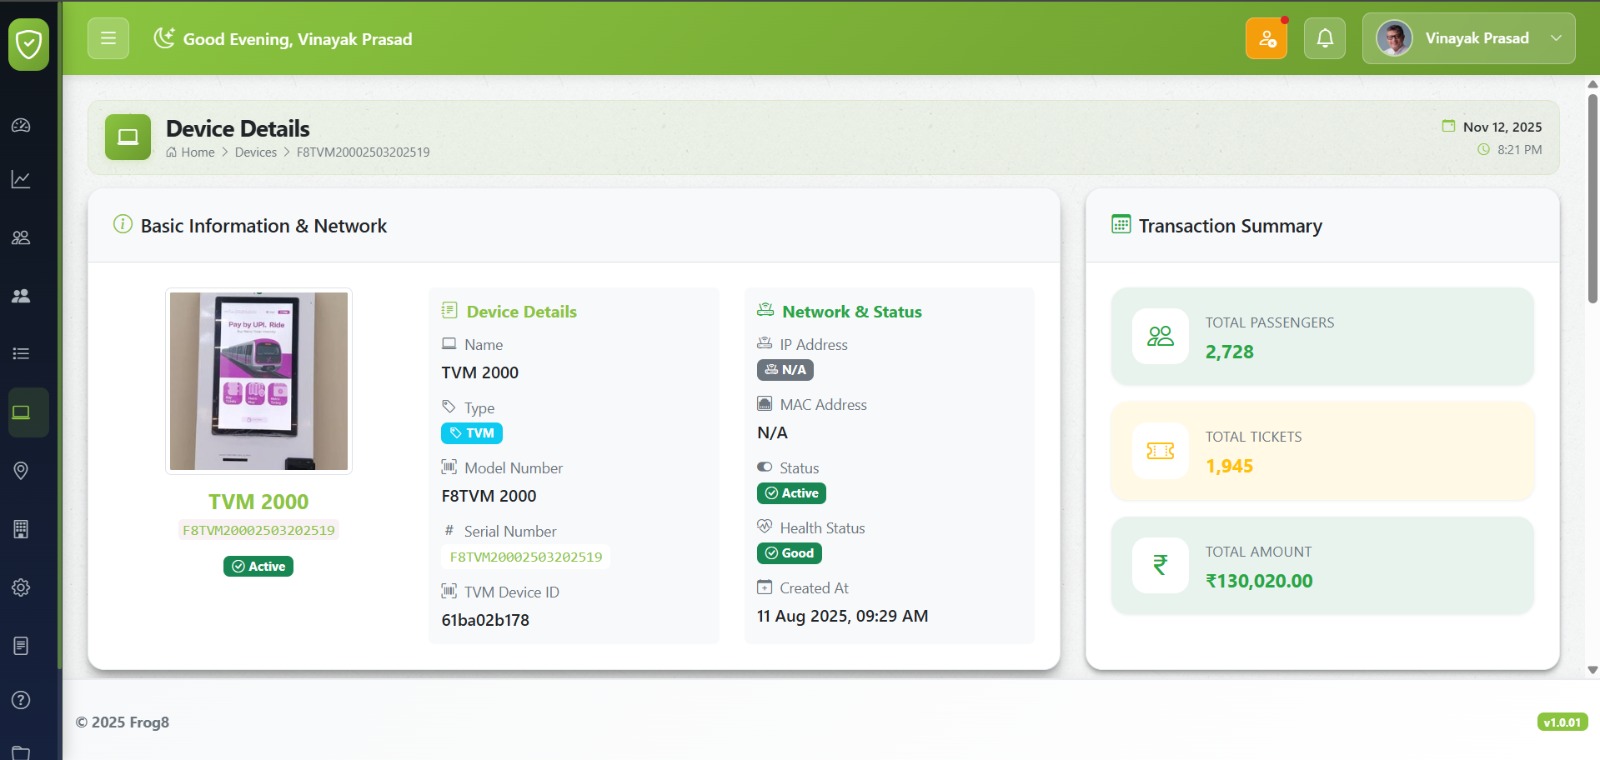Click the active devices laptop sidebar icon
This screenshot has height=760, width=1600.
click(x=21, y=413)
